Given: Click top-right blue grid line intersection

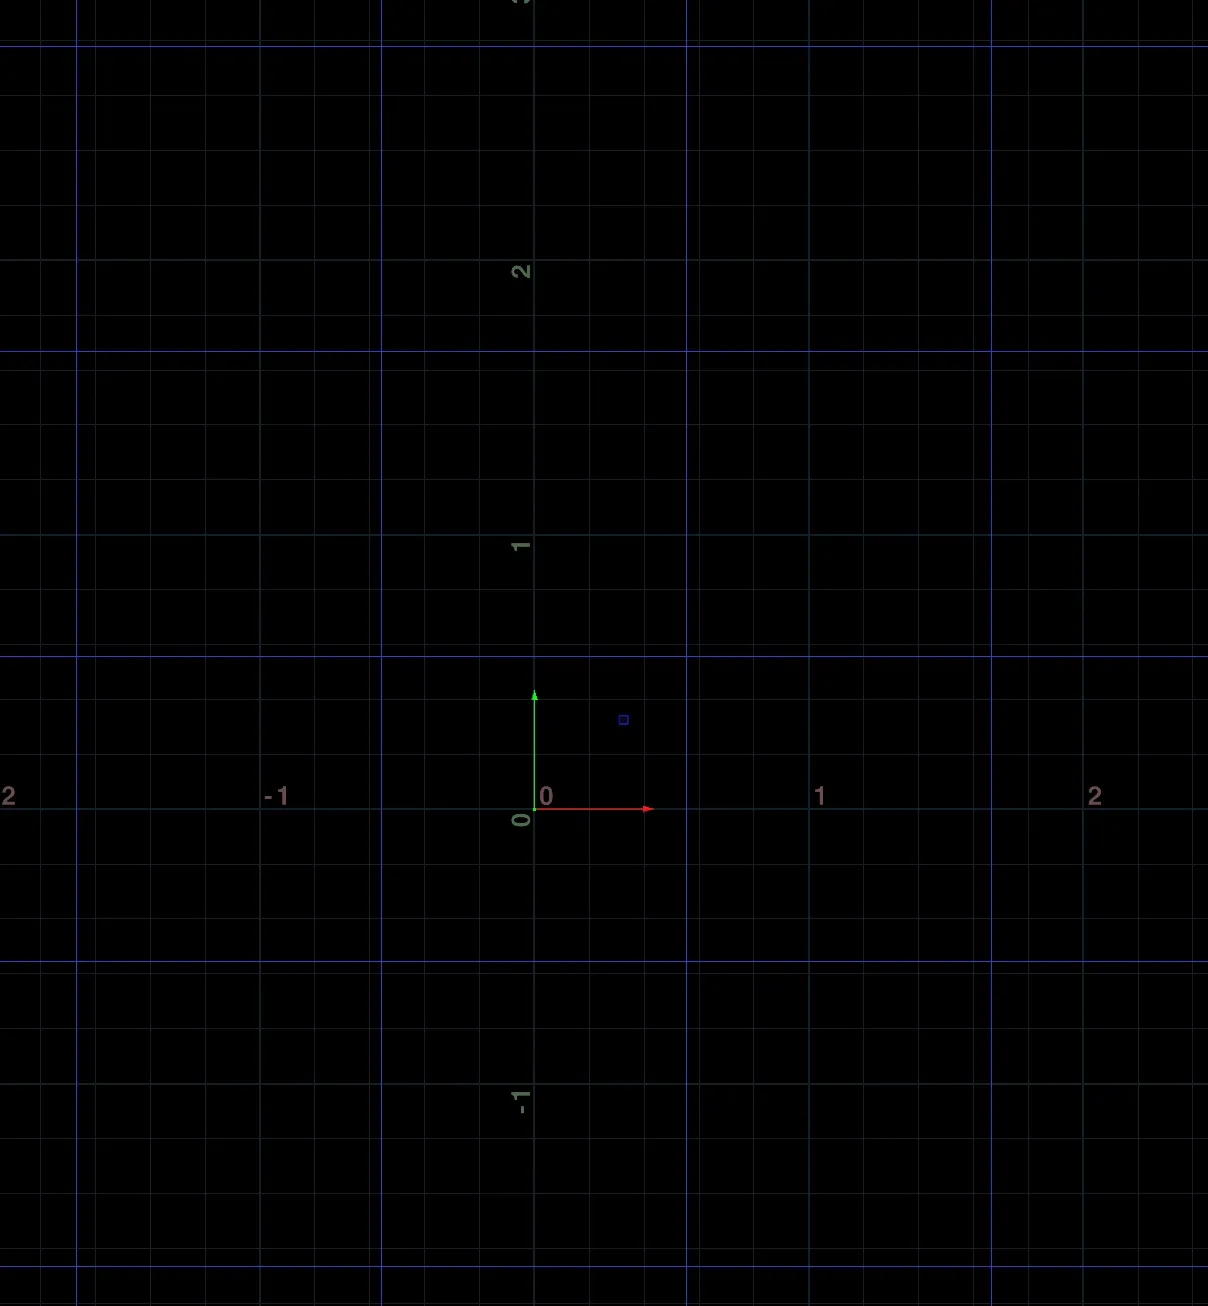Looking at the screenshot, I should [991, 46].
